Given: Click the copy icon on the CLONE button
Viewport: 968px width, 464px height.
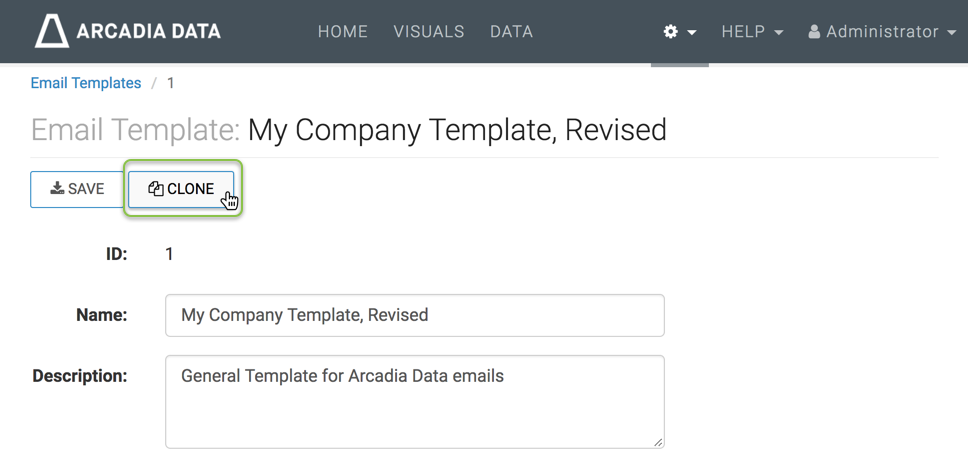Looking at the screenshot, I should pyautogui.click(x=156, y=188).
